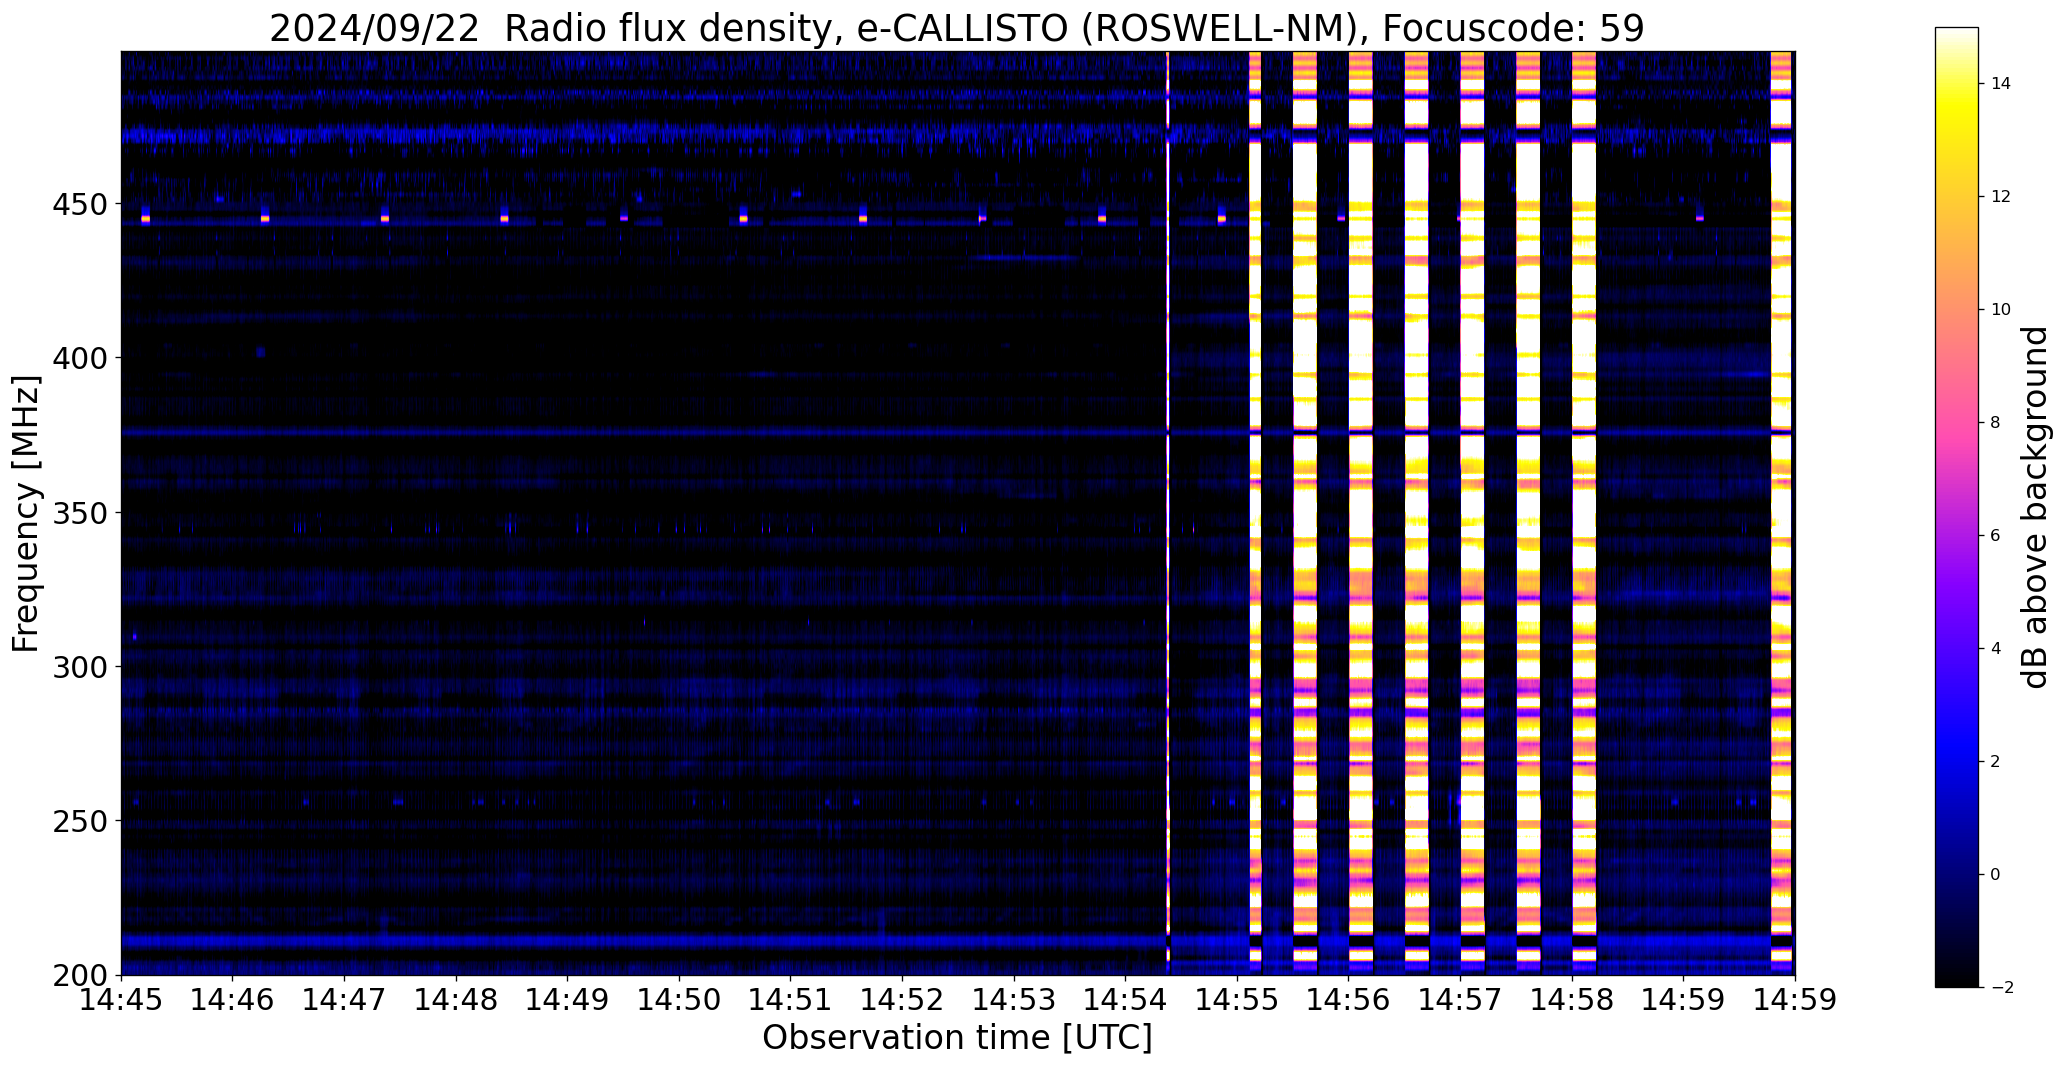This screenshot has width=2066, height=1067.
Task: Click the 14:58 time tick label
Action: (x=1573, y=1000)
